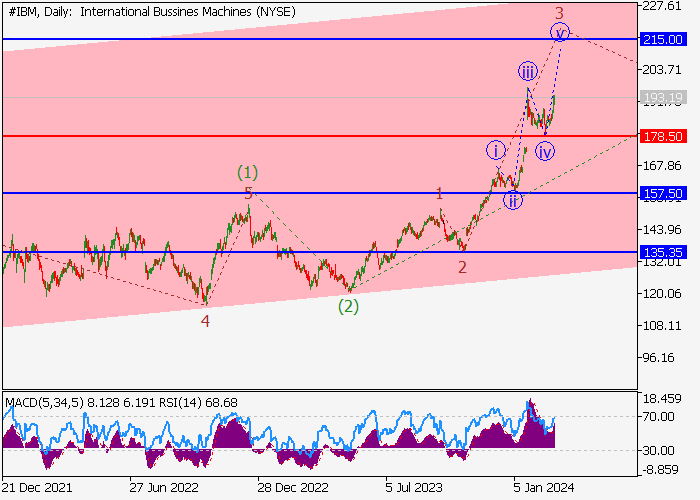Click the 132.01 price axis value
This screenshot has width=700, height=500.
[662, 262]
